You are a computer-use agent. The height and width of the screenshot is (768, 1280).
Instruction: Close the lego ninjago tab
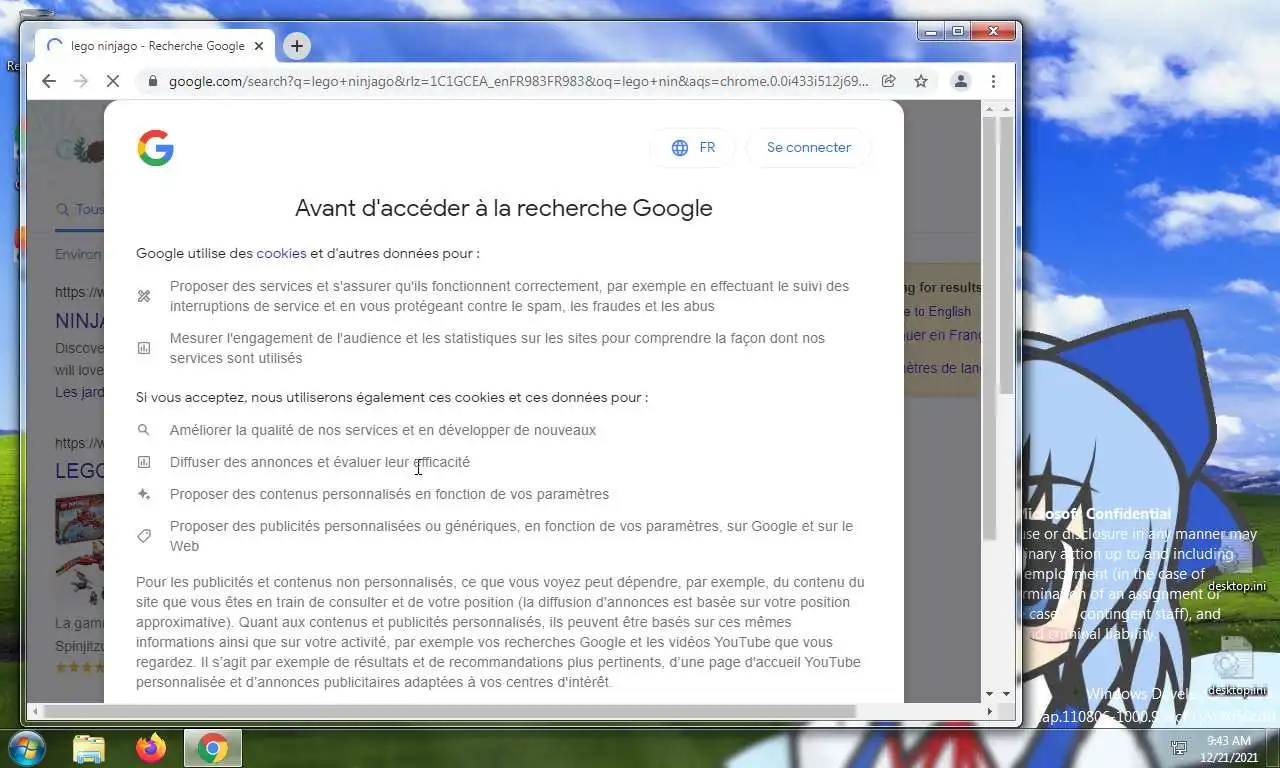[x=259, y=46]
